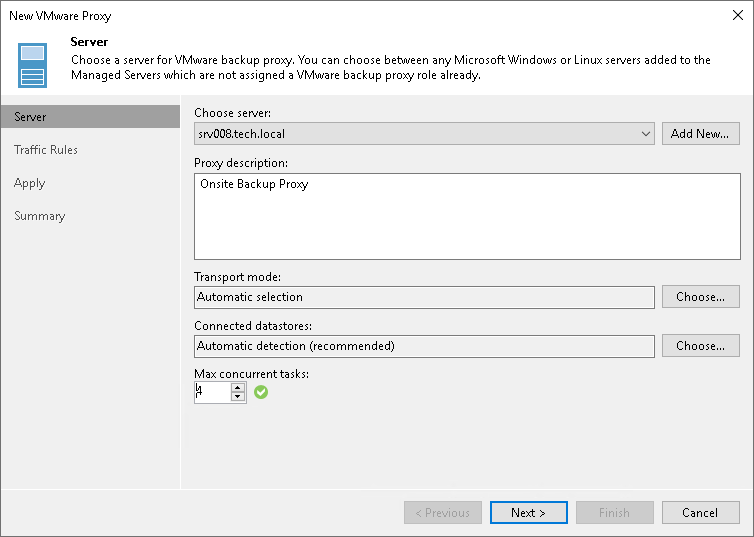Choose the transport mode
The width and height of the screenshot is (754, 537).
click(700, 297)
